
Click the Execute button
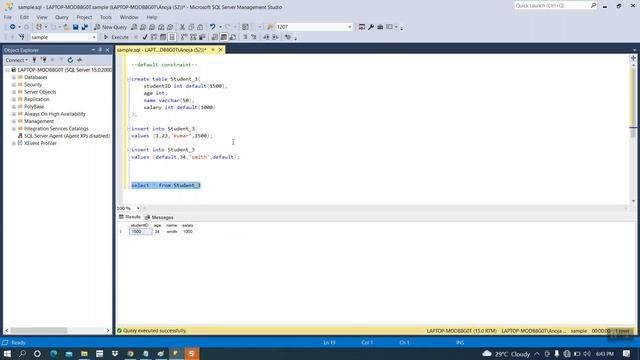(x=116, y=37)
